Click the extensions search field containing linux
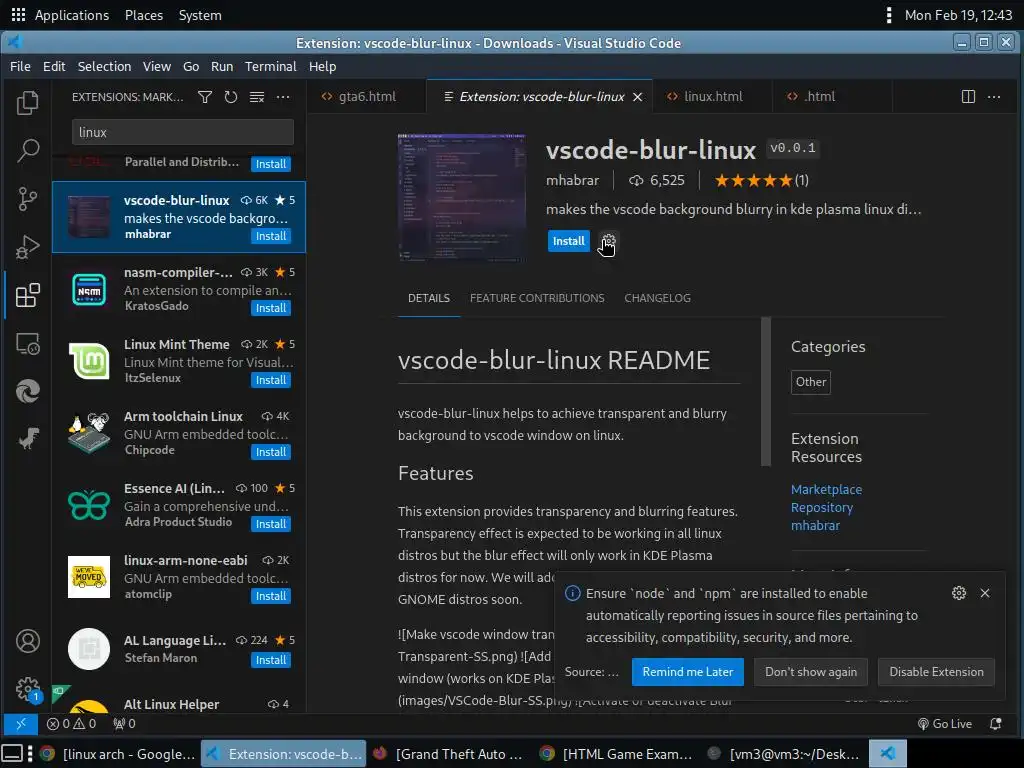Viewport: 1024px width, 768px height. pyautogui.click(x=182, y=133)
